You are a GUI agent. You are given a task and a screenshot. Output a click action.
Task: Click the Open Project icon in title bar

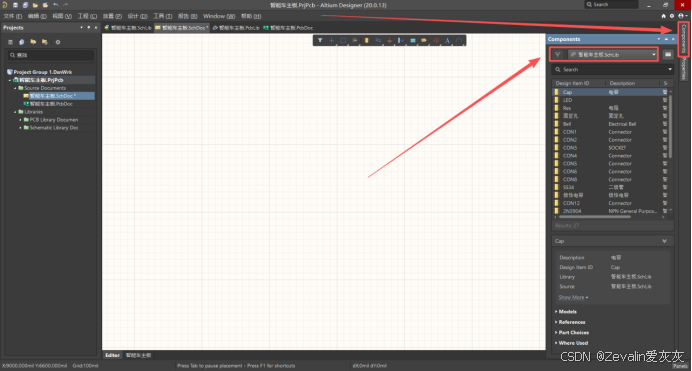[x=45, y=5]
